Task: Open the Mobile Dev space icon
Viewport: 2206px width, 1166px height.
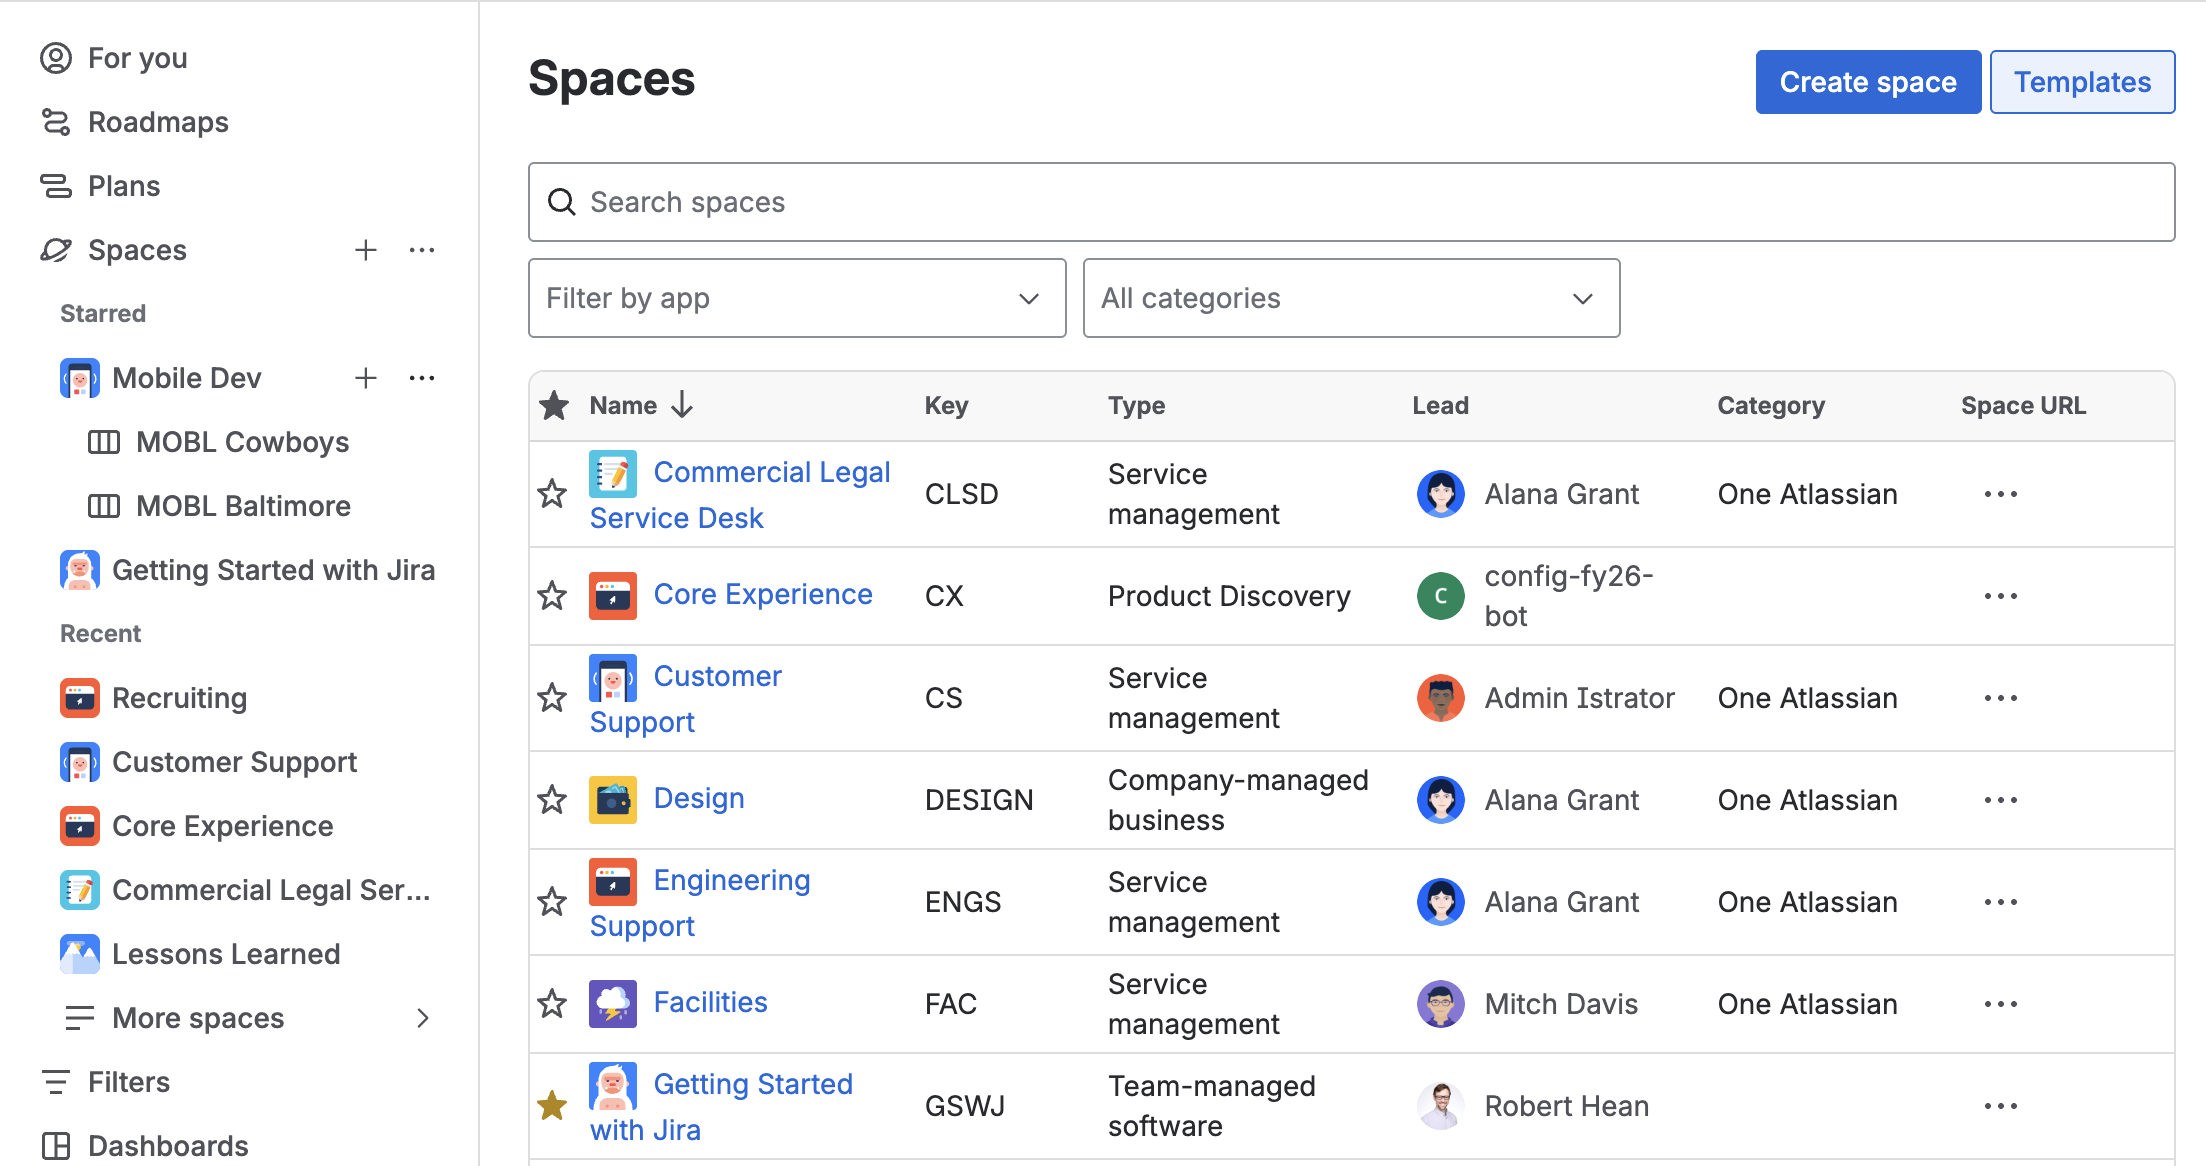Action: [80, 377]
